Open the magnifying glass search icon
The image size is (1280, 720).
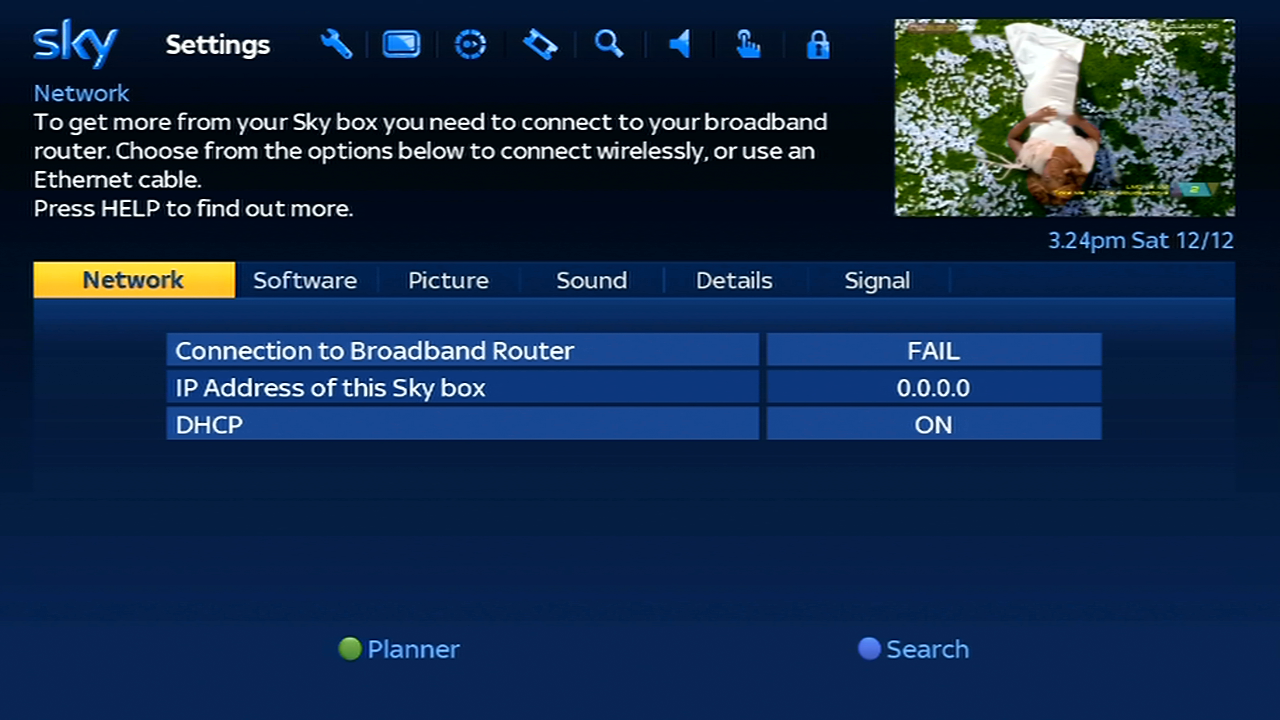(x=609, y=44)
